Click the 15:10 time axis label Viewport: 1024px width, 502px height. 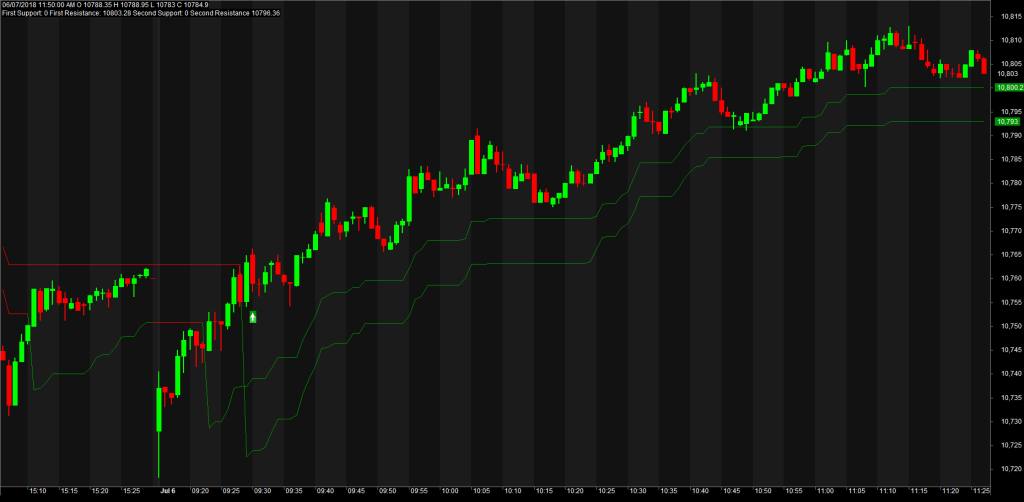point(38,490)
